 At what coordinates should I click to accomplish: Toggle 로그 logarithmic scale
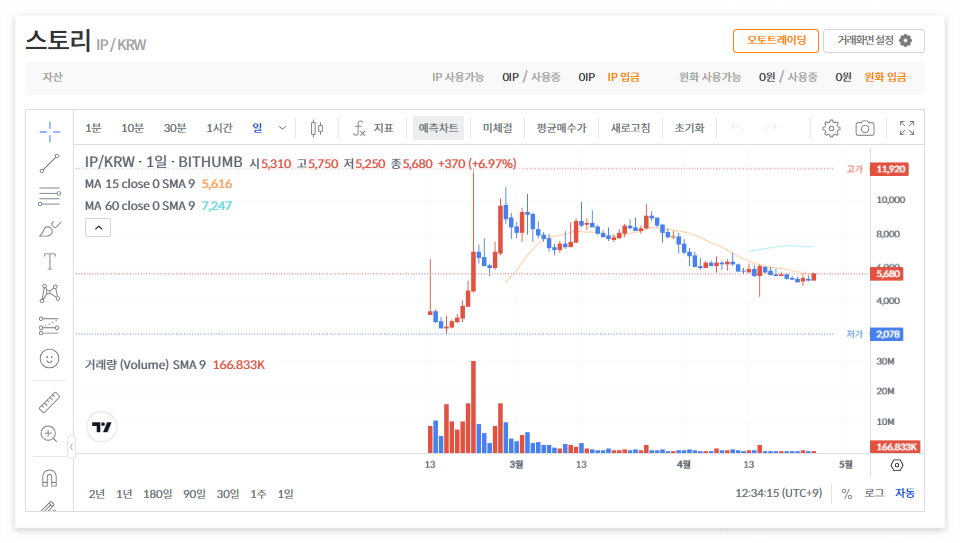pos(874,493)
